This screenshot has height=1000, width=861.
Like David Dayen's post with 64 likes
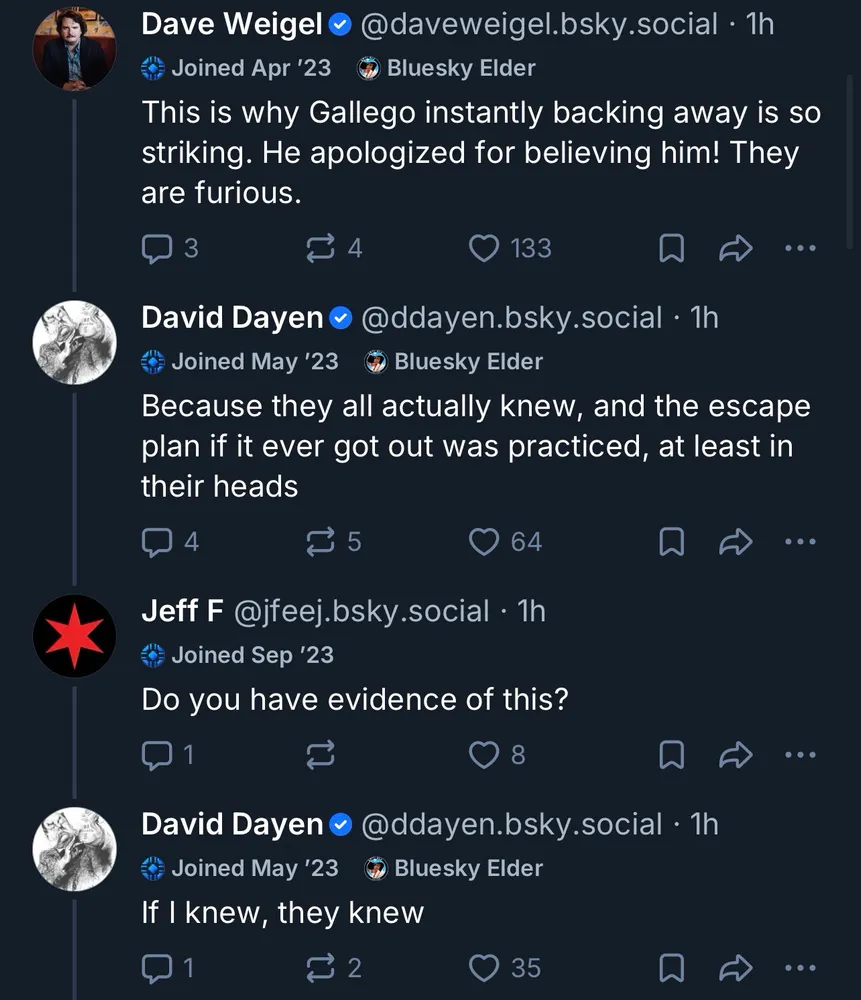pos(485,542)
